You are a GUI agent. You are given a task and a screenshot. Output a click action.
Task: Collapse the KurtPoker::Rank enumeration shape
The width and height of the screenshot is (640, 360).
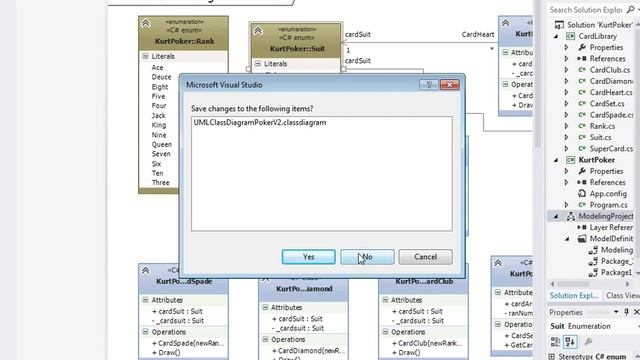pos(145,23)
